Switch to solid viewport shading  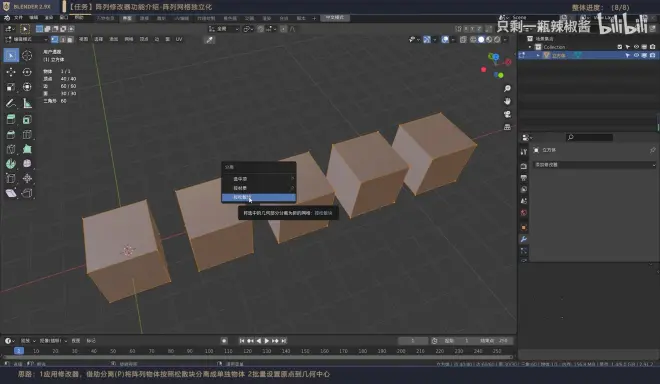(481, 40)
